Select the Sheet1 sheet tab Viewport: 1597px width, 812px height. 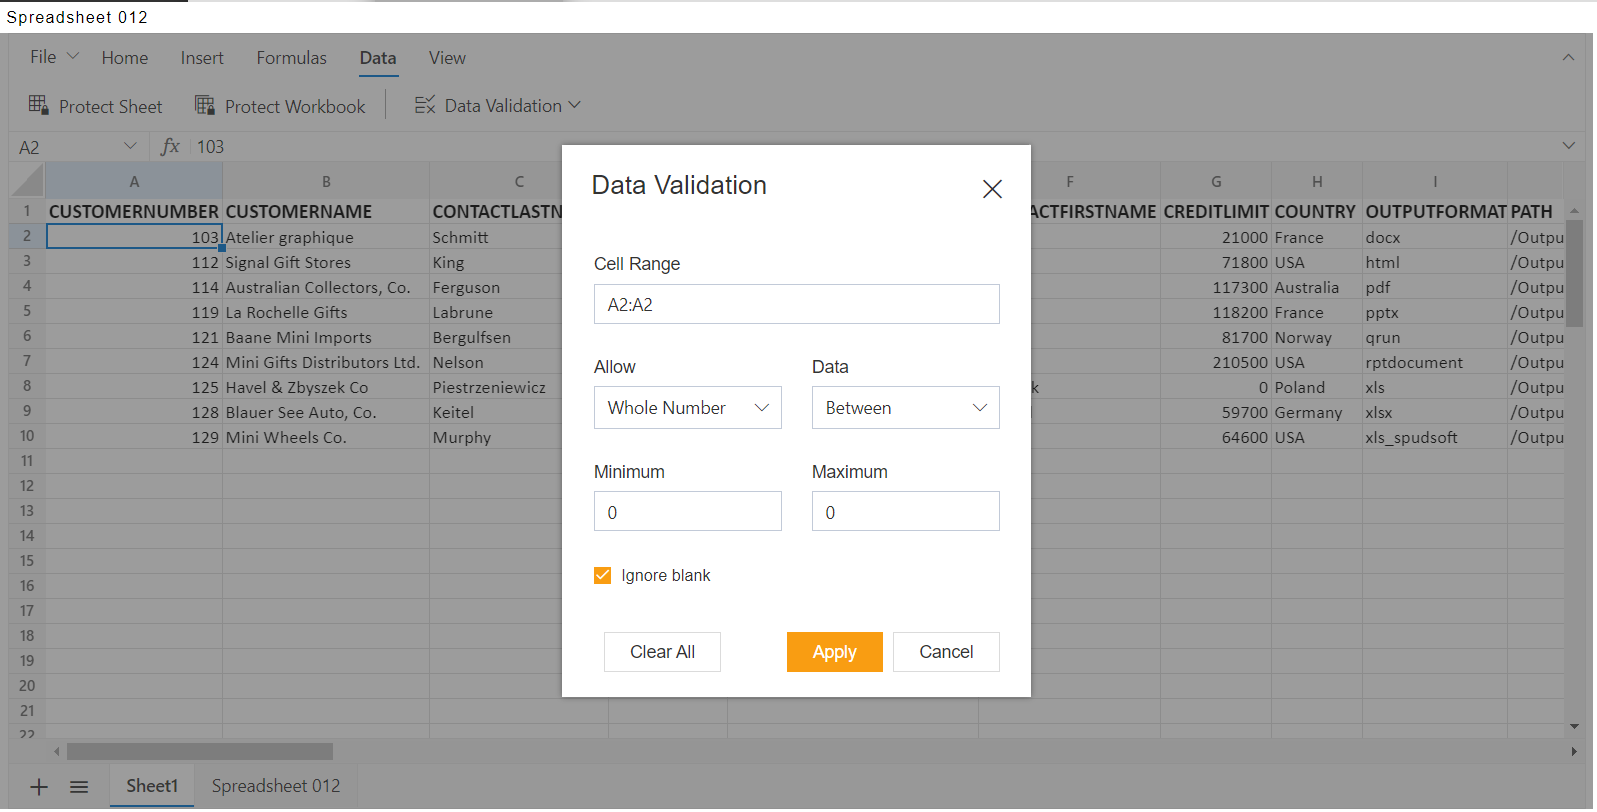pyautogui.click(x=152, y=786)
